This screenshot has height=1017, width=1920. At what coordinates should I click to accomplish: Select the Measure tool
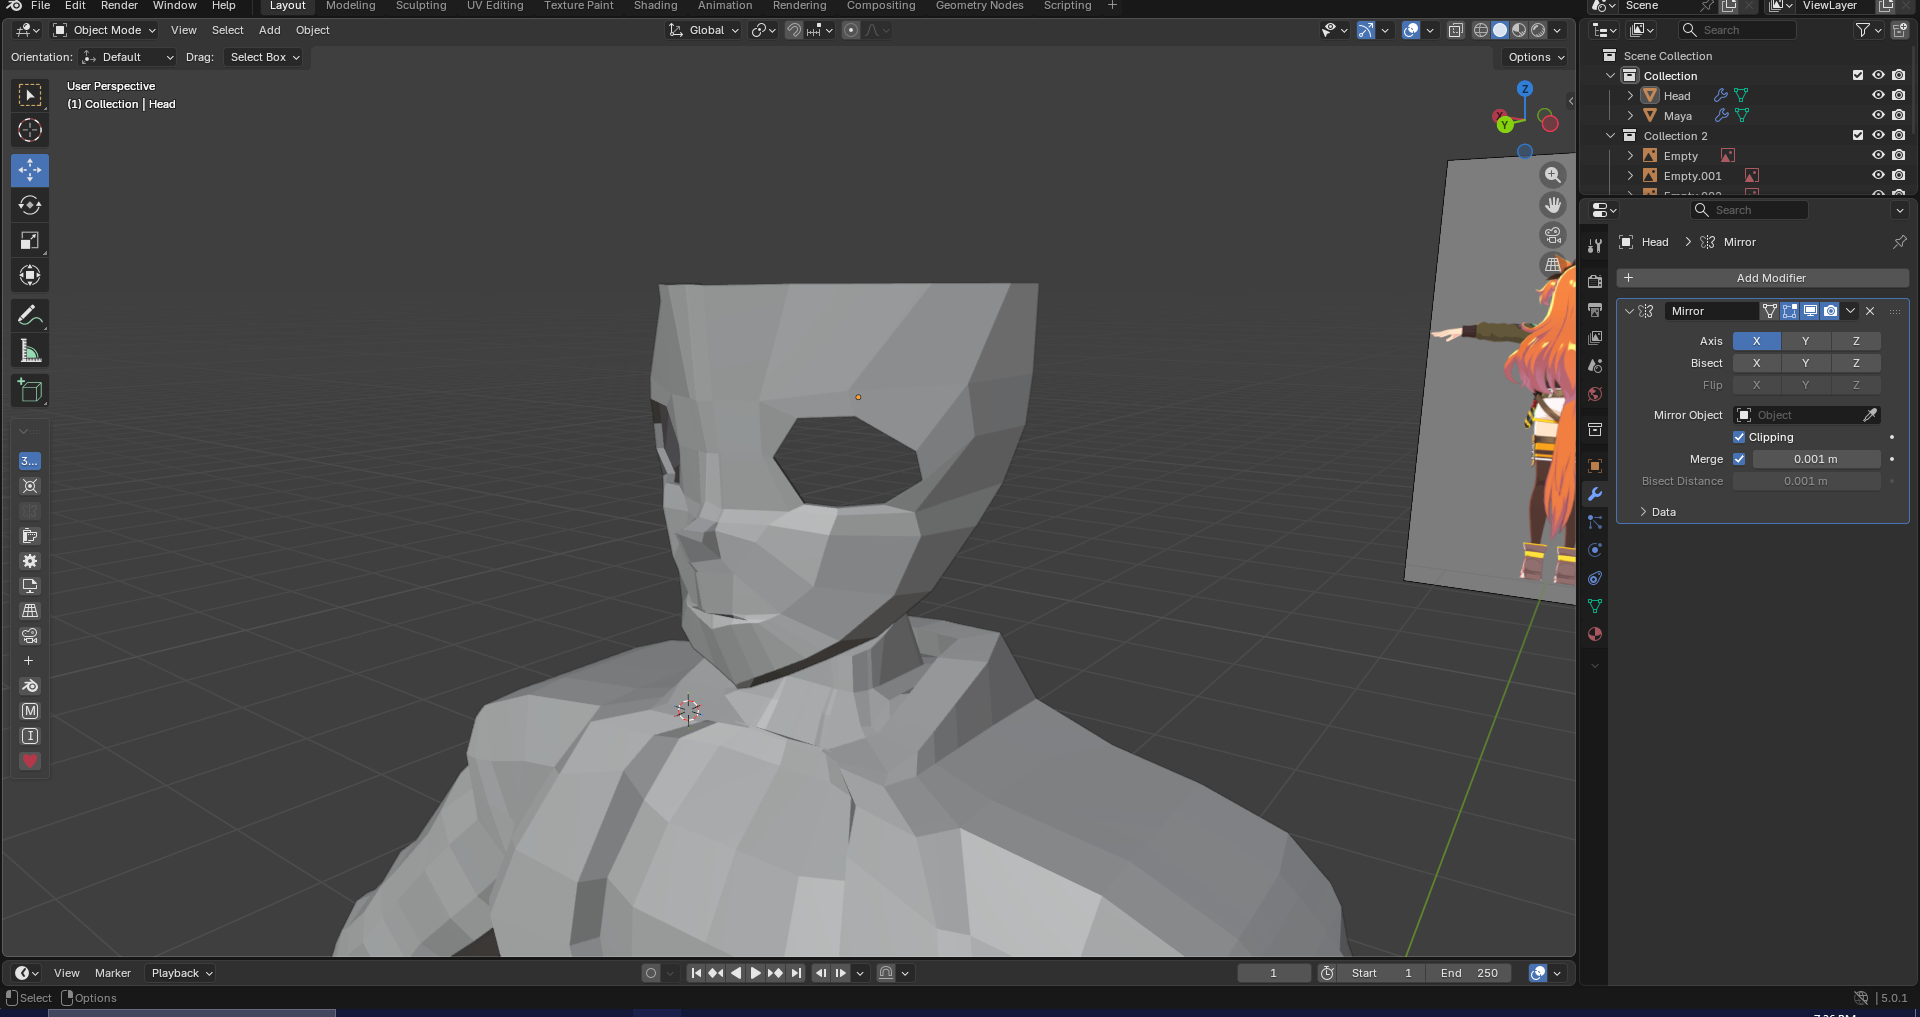(30, 351)
